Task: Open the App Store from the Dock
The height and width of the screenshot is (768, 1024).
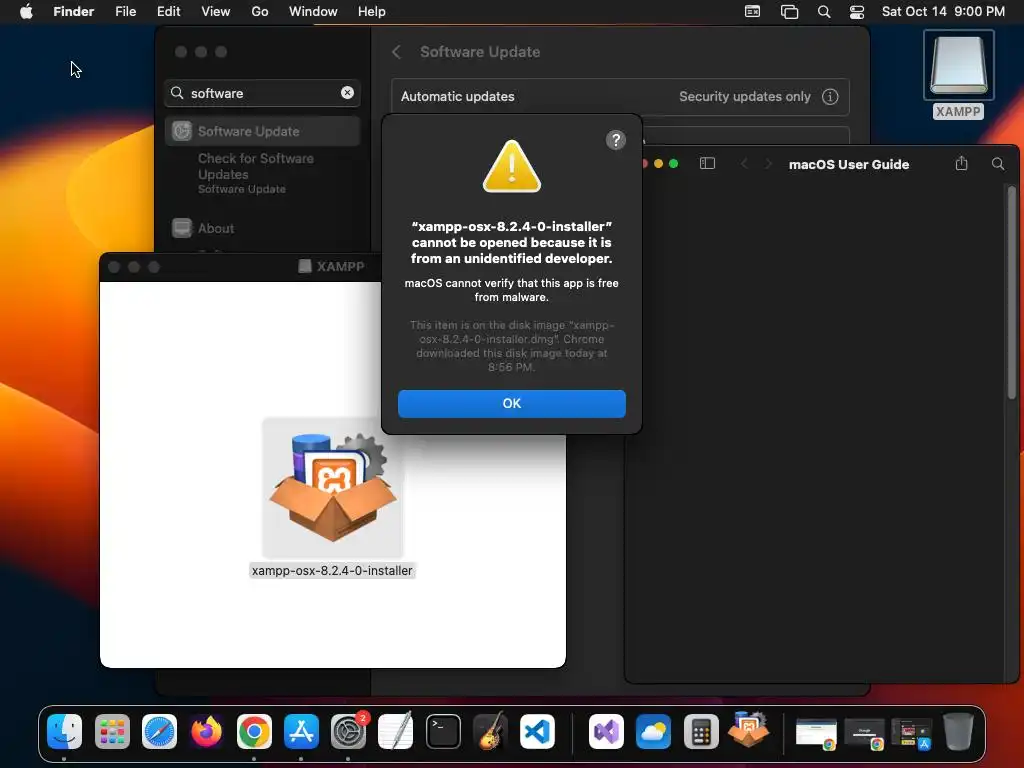Action: click(301, 731)
